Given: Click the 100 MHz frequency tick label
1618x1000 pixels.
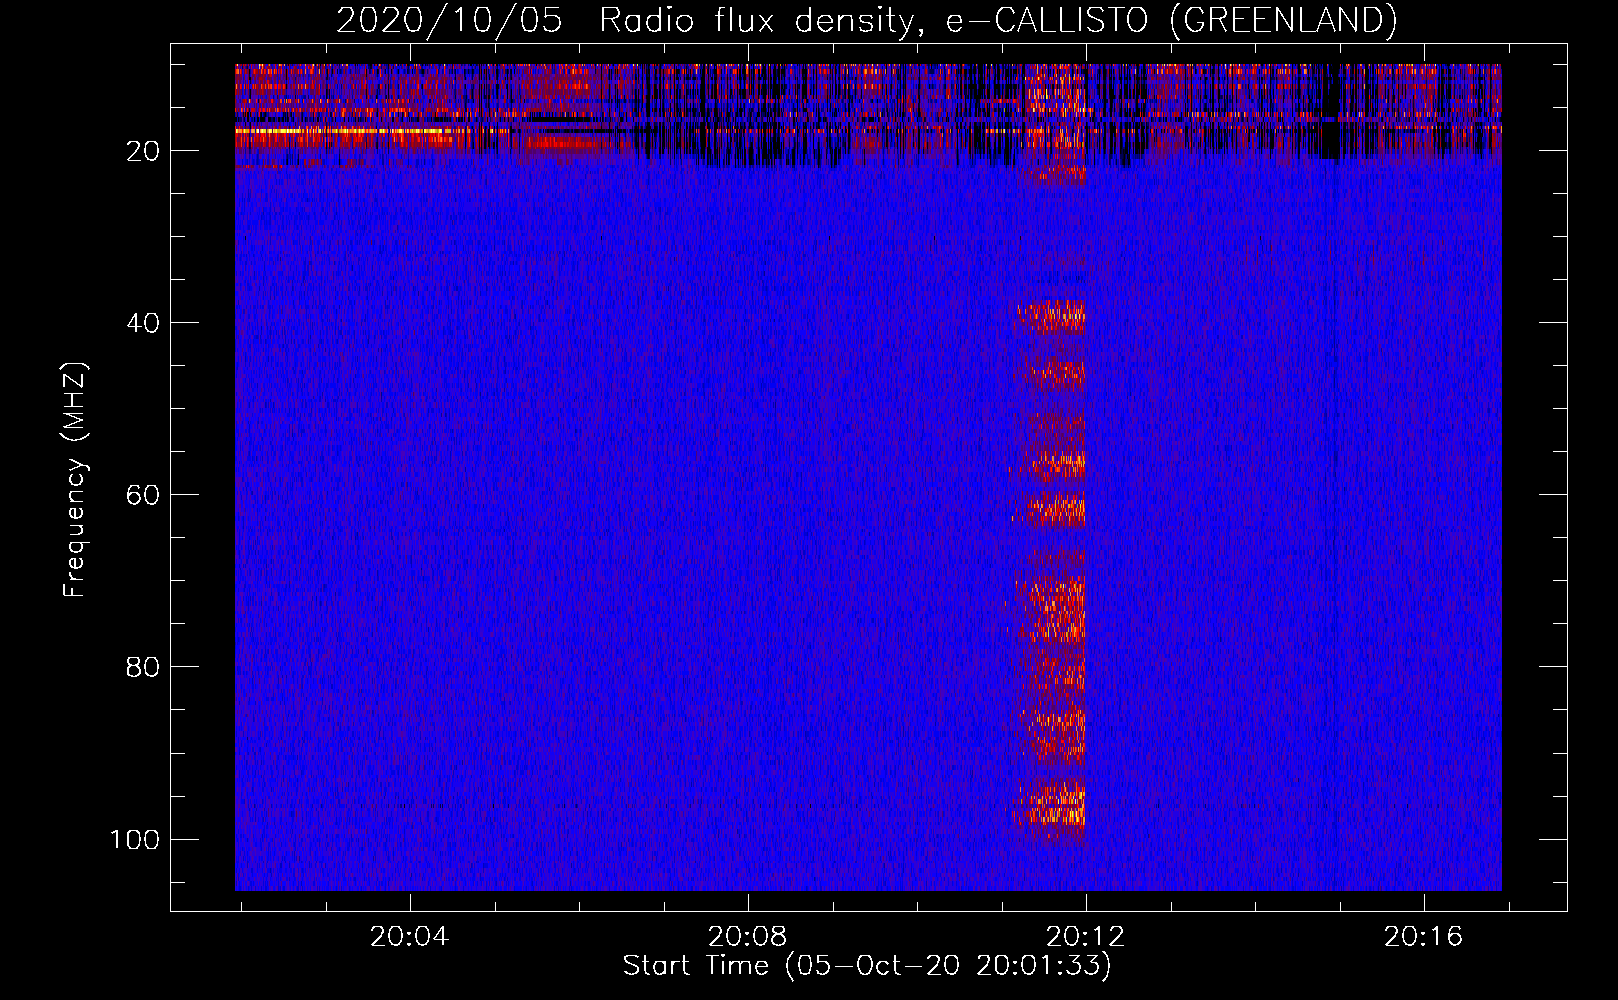Looking at the screenshot, I should tap(135, 839).
